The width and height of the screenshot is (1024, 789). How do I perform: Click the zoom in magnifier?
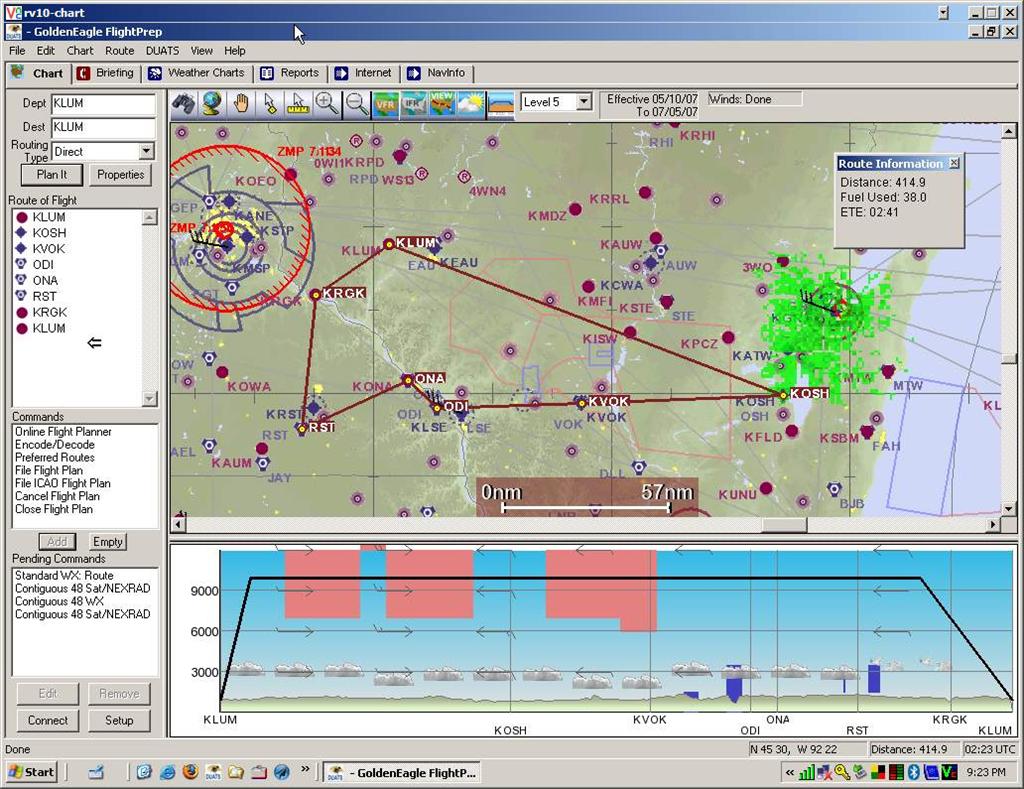[x=327, y=104]
